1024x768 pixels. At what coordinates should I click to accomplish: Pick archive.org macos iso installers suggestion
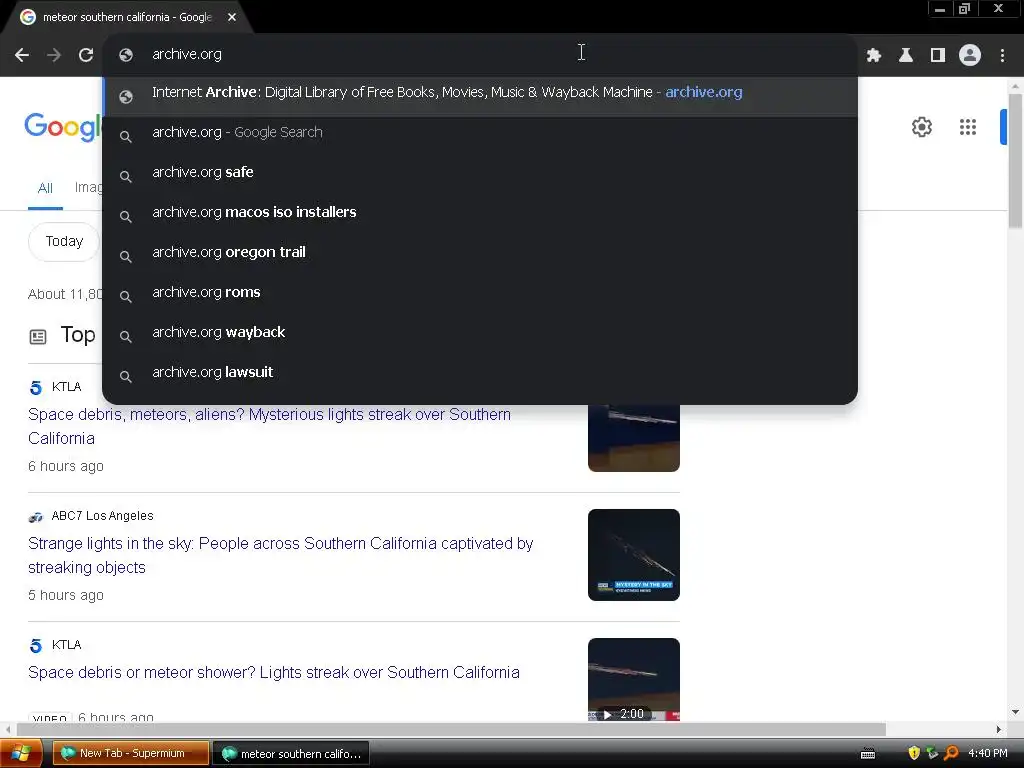[480, 212]
